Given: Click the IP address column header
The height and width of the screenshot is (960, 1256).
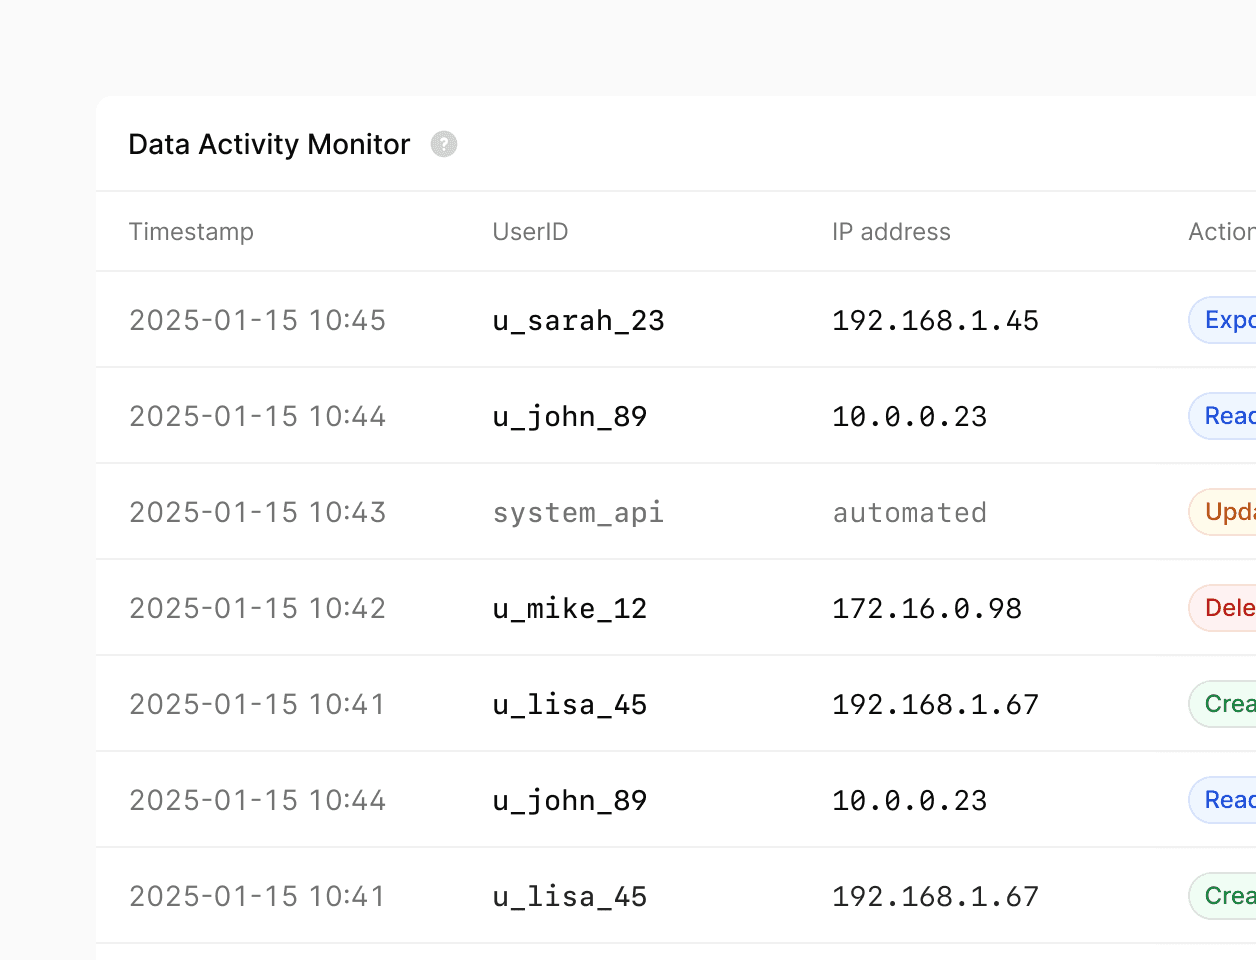Looking at the screenshot, I should [x=891, y=232].
